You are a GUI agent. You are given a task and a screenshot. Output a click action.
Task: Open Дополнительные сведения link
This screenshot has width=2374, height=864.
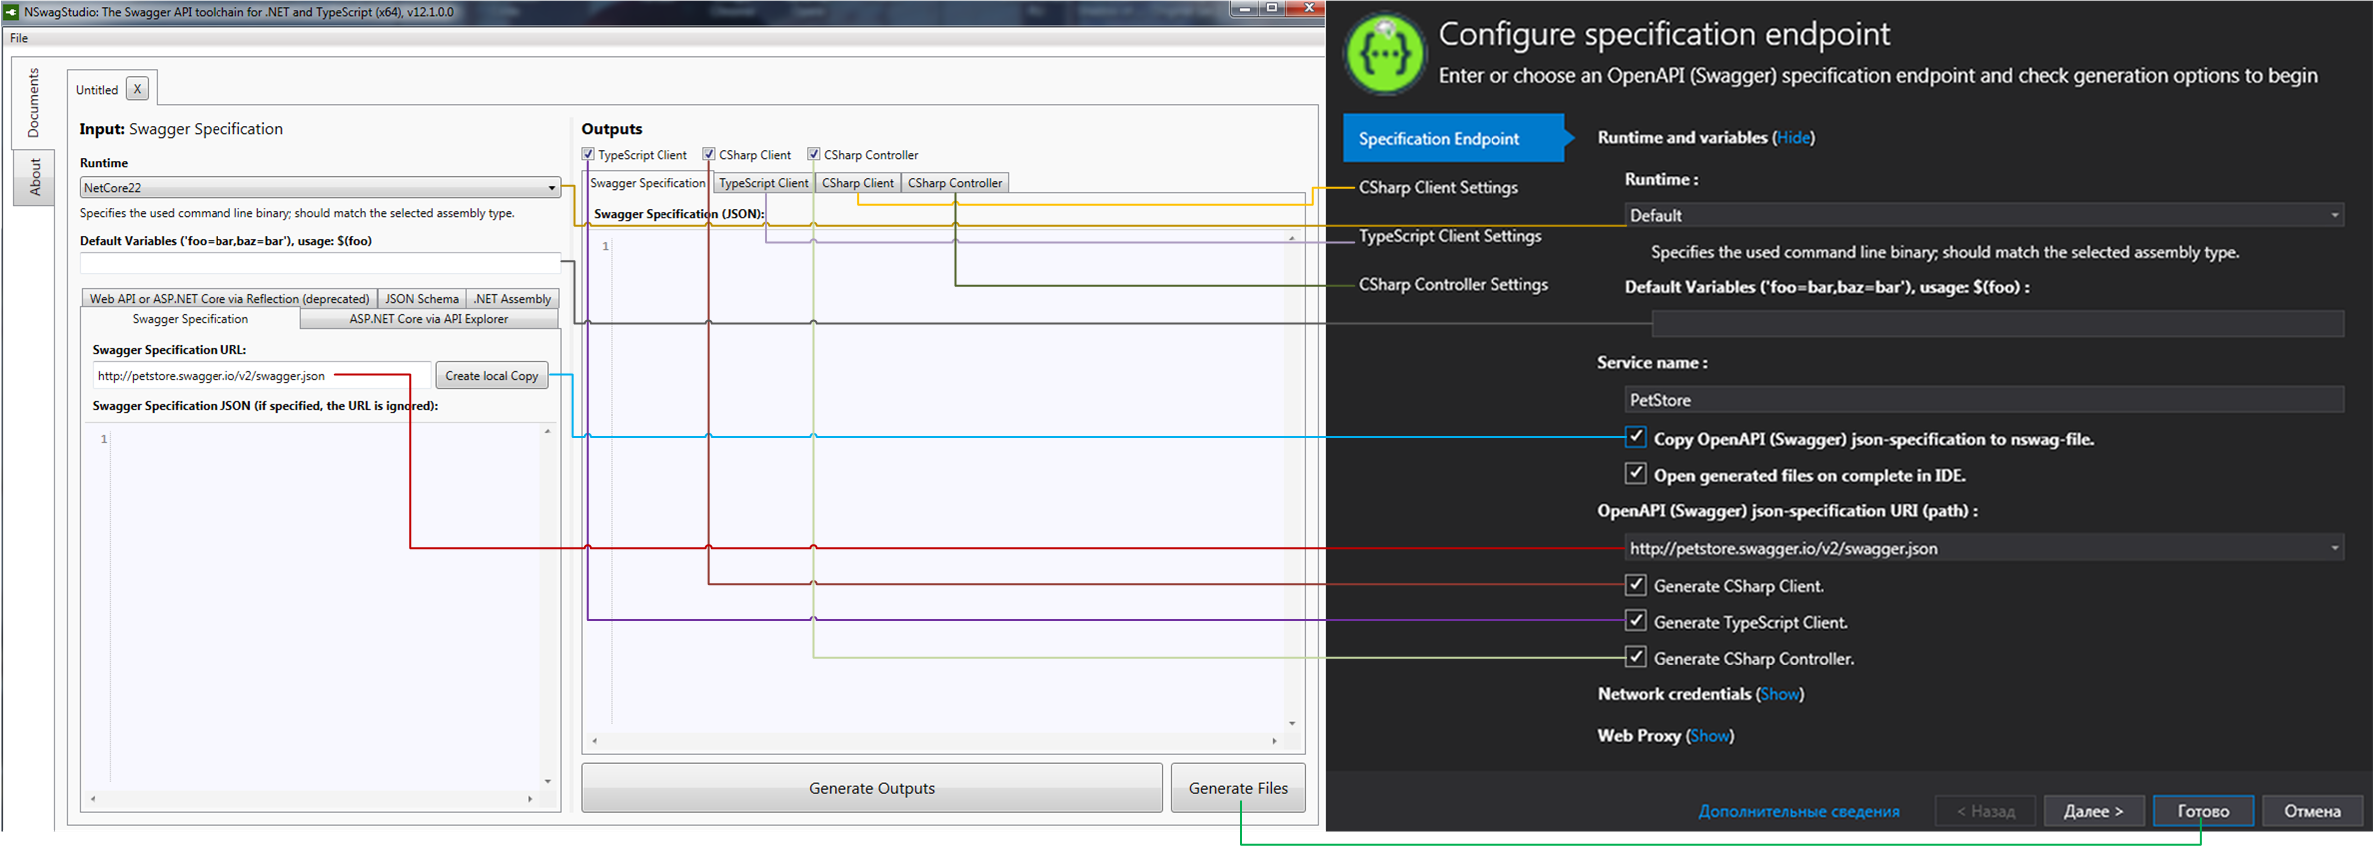pos(1798,811)
